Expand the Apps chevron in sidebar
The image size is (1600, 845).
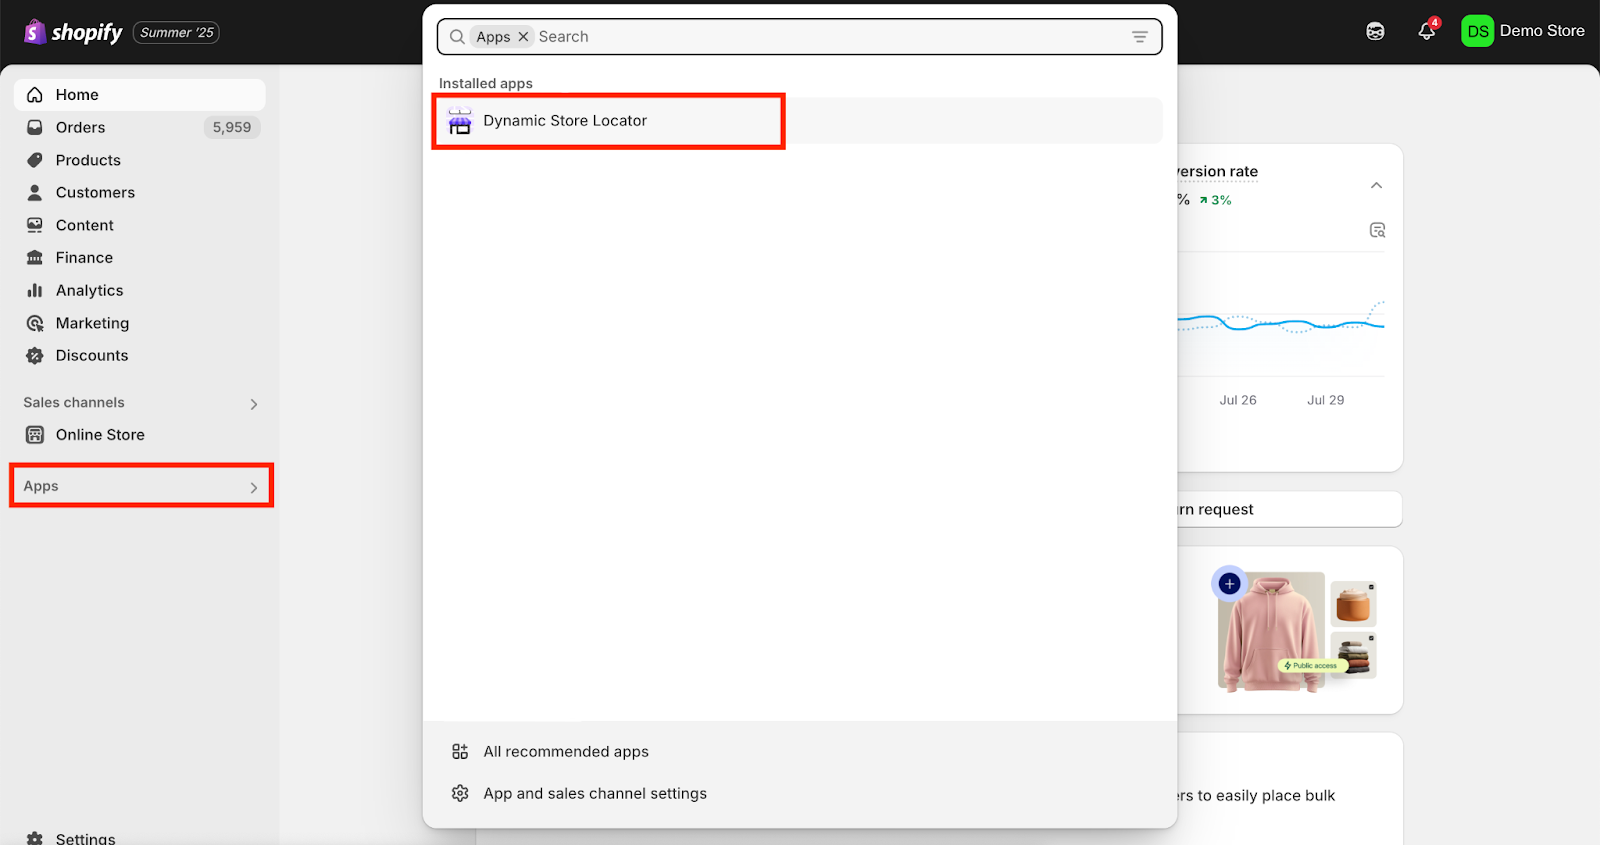point(254,488)
